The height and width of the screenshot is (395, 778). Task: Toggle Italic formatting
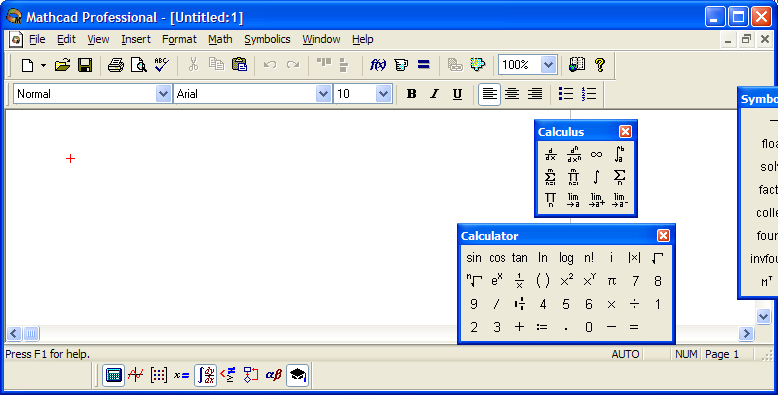click(x=434, y=94)
